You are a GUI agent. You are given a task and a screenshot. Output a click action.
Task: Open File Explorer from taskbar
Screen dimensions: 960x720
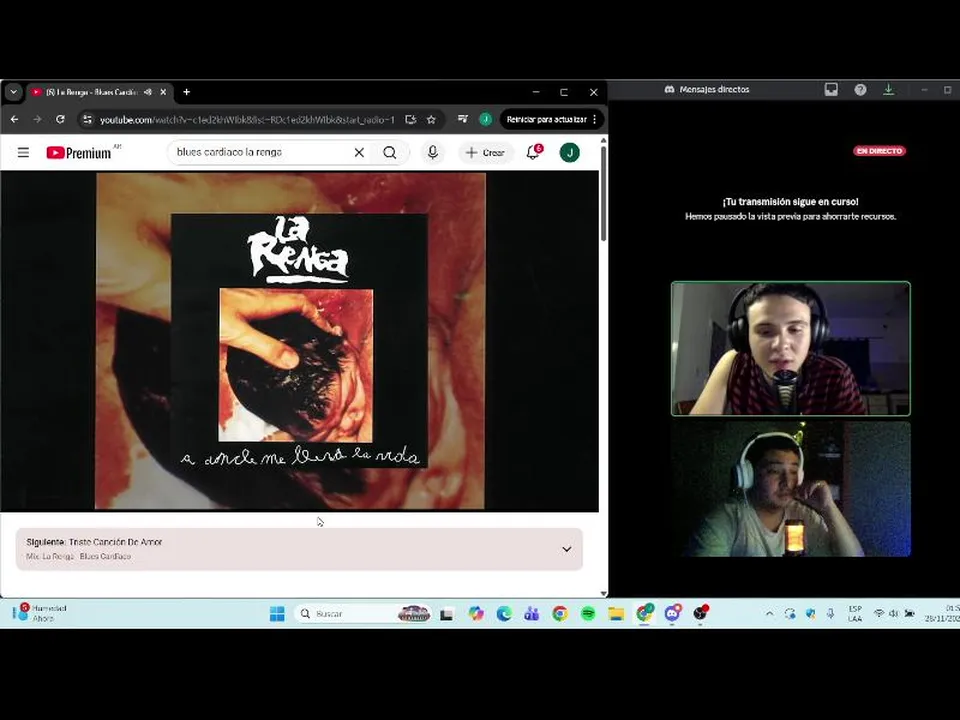616,613
